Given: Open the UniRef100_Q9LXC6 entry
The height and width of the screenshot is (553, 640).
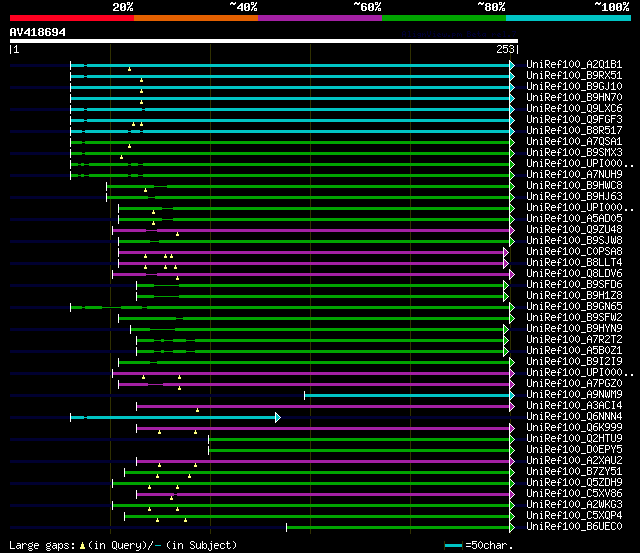Looking at the screenshot, I should pyautogui.click(x=574, y=109).
